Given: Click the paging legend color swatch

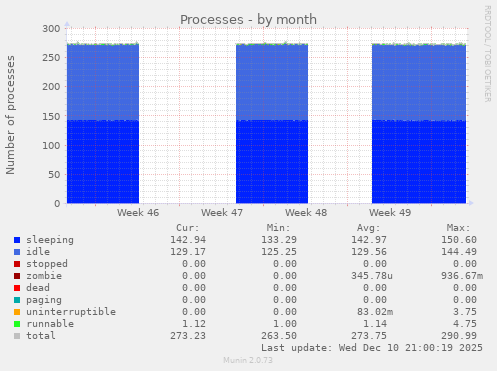Looking at the screenshot, I should [17, 300].
